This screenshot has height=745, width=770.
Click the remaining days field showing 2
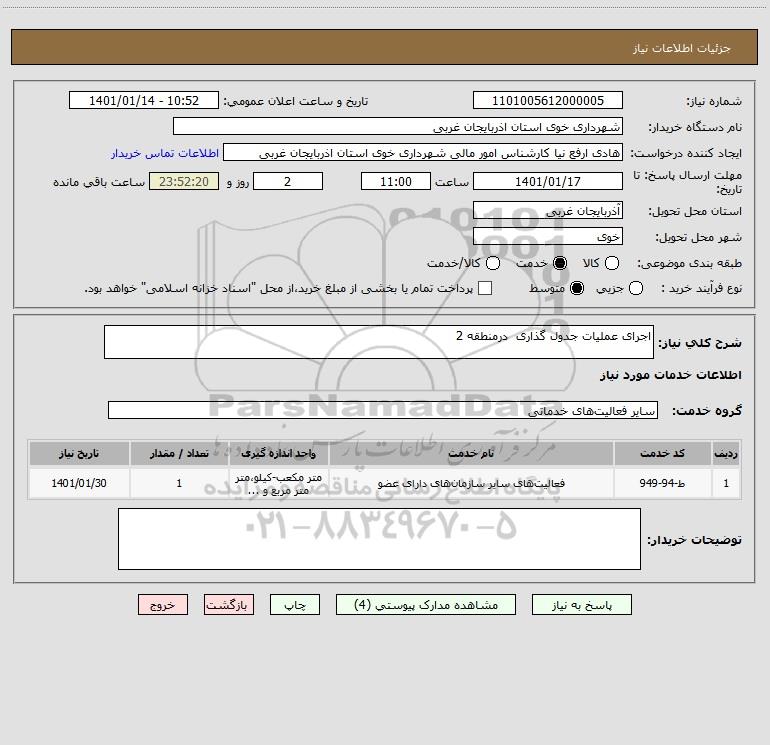[288, 181]
